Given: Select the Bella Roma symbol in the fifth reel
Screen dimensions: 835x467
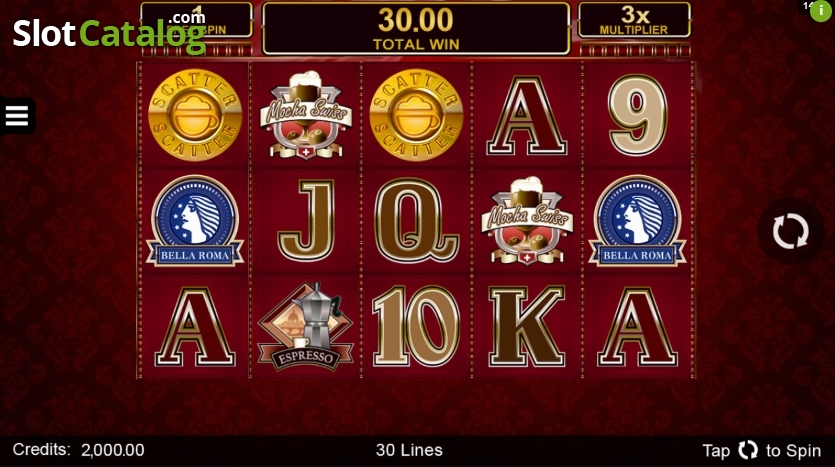Looking at the screenshot, I should [637, 221].
